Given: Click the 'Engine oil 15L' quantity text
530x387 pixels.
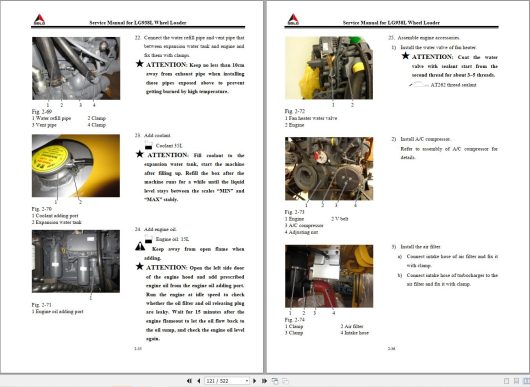Looking at the screenshot, I should click(x=172, y=239).
